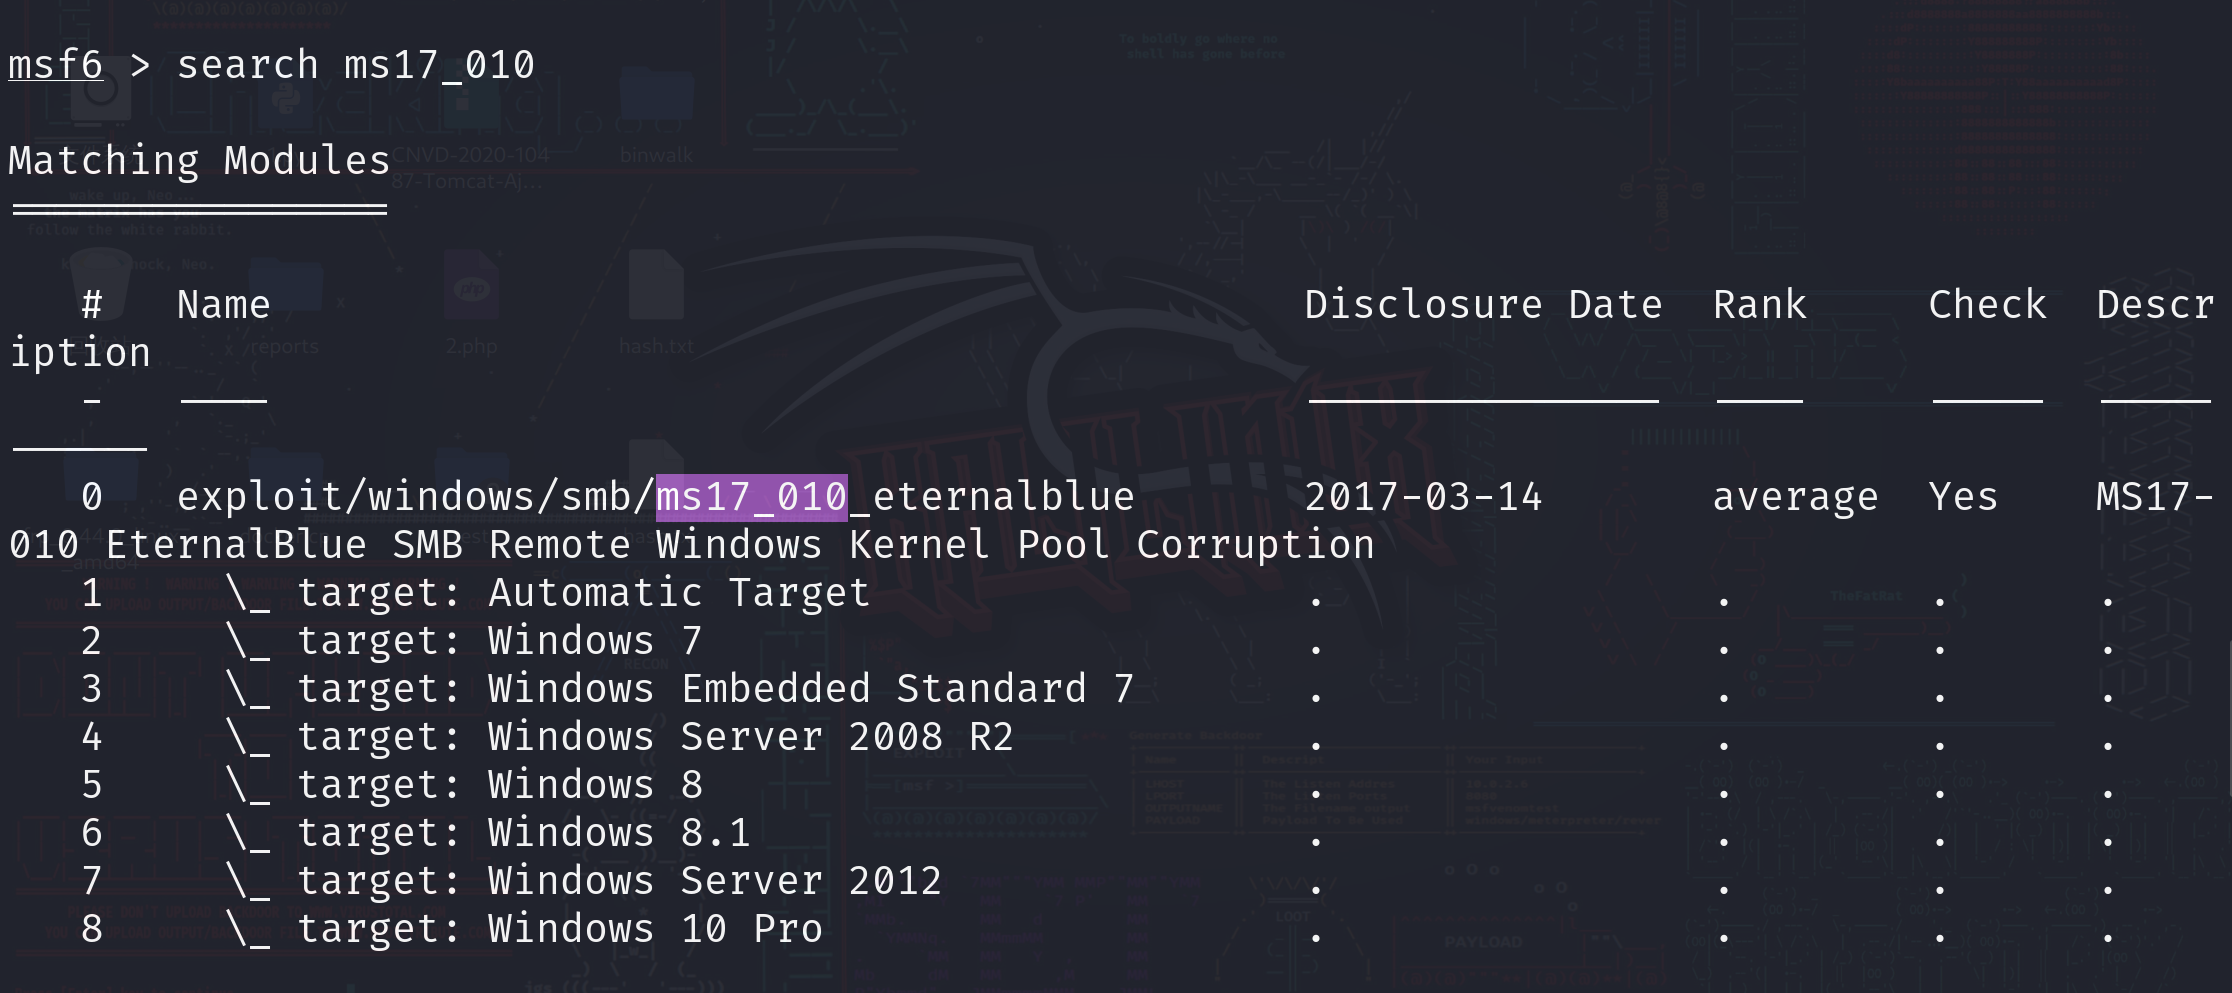Click the average rank value

[1795, 498]
